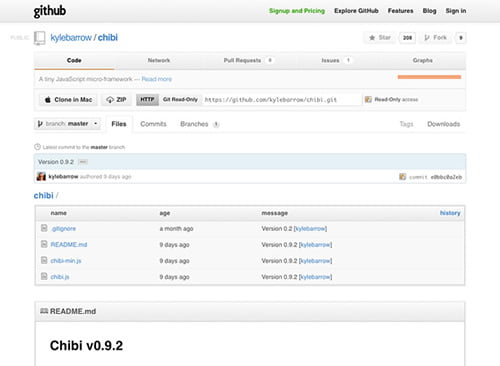Click the file icon beside chibi.js
The height and width of the screenshot is (366, 500).
tap(44, 276)
